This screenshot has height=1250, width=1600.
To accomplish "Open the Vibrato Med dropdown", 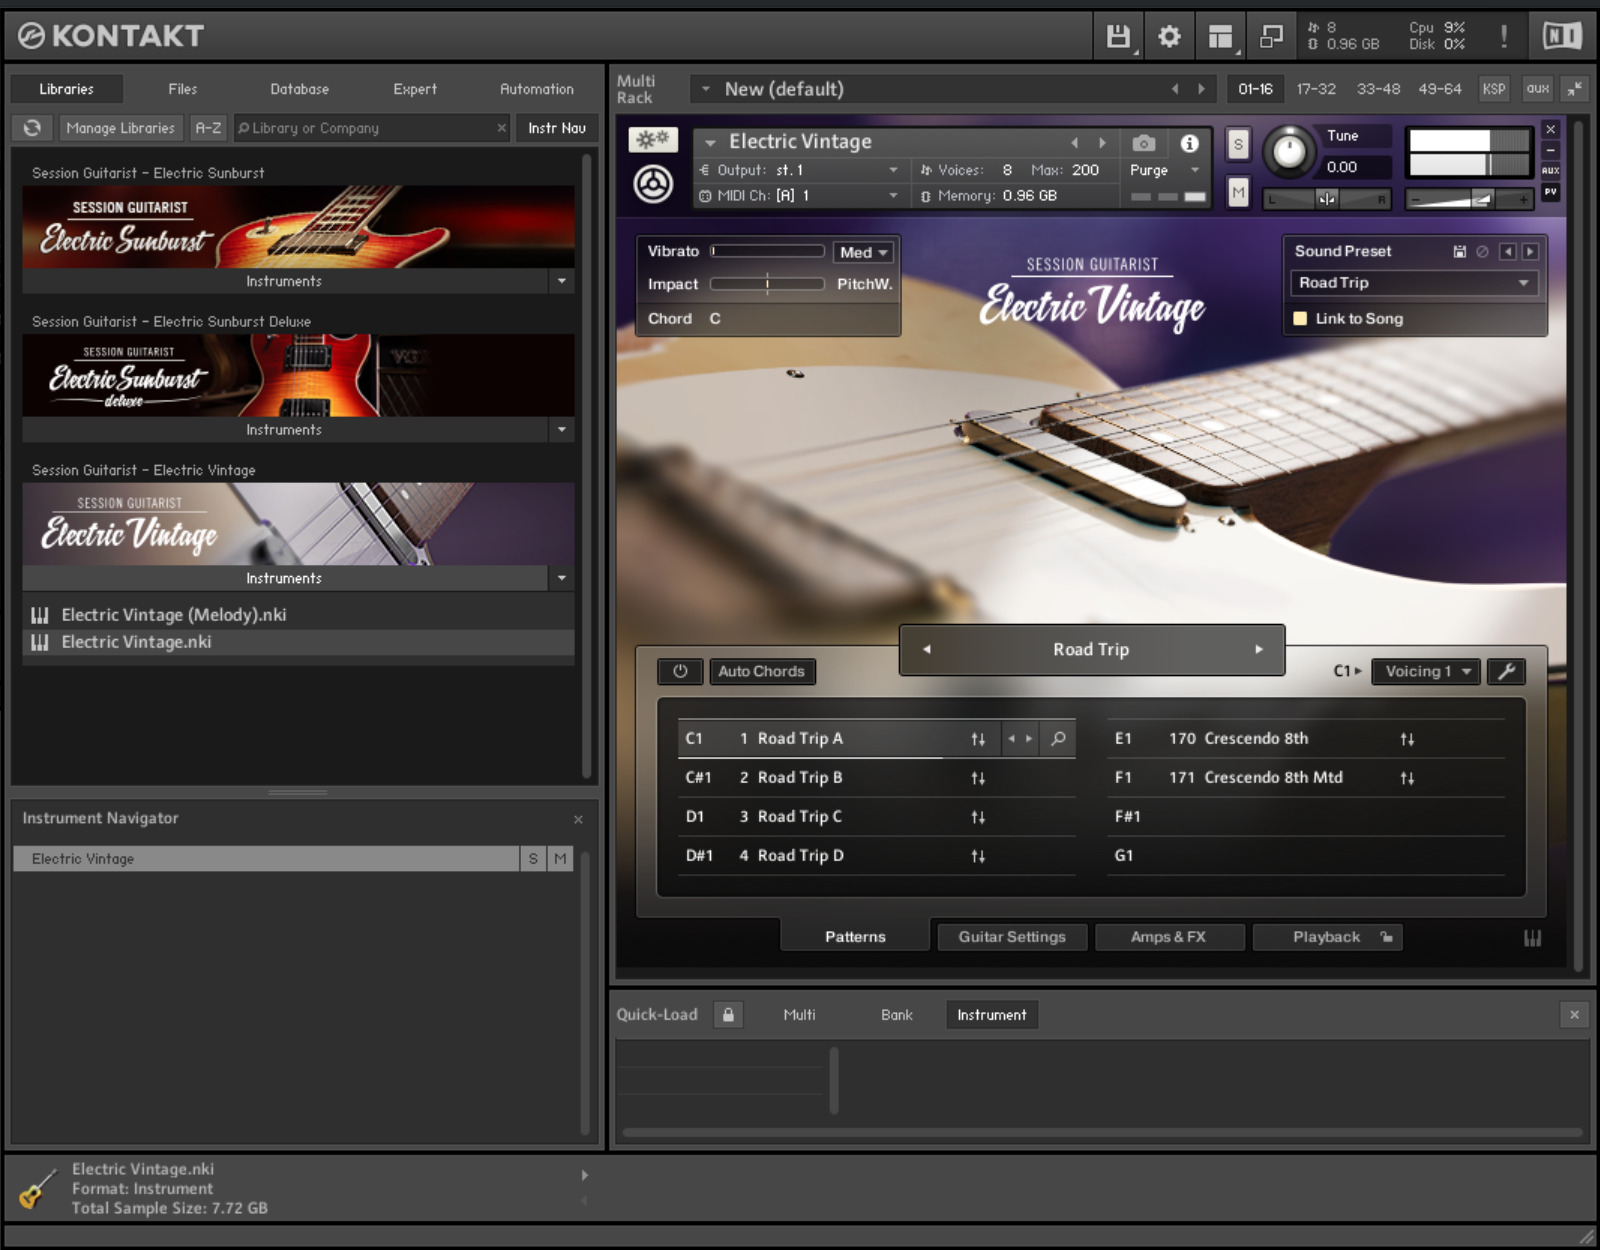I will (x=864, y=253).
